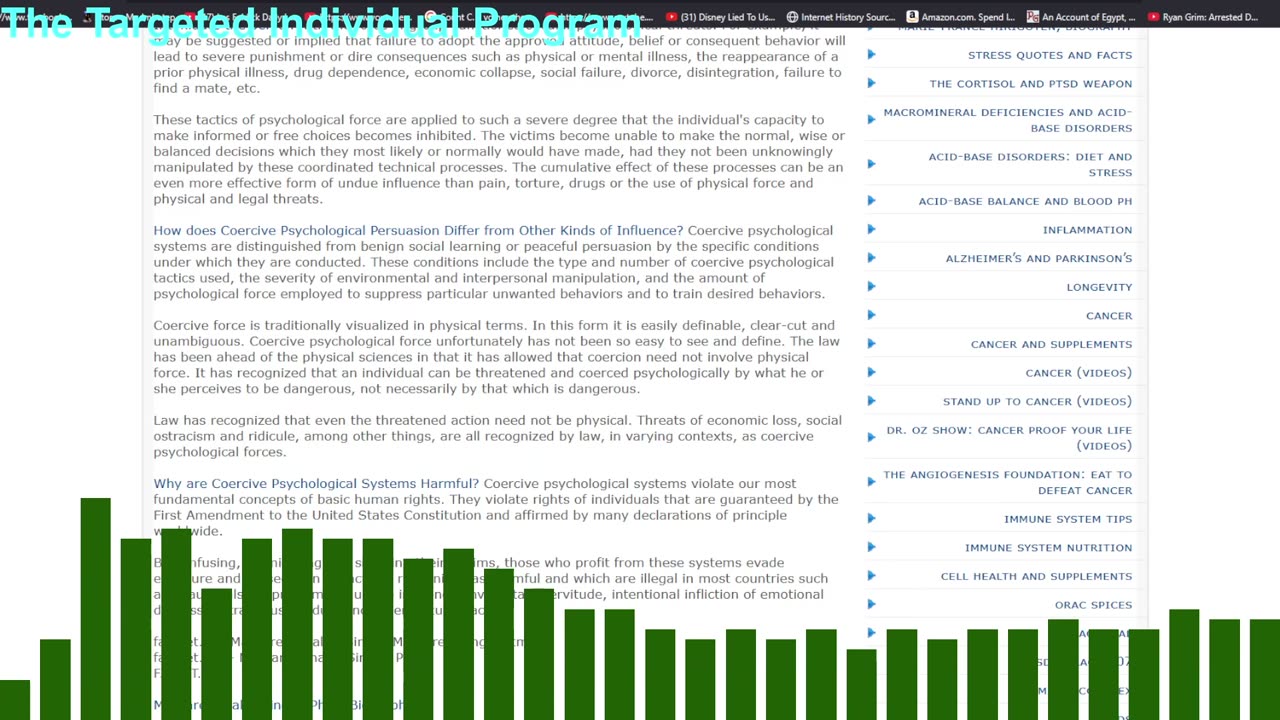Click arrow icon next to Cell Health and Supplements
The image size is (1280, 720).
(871, 576)
